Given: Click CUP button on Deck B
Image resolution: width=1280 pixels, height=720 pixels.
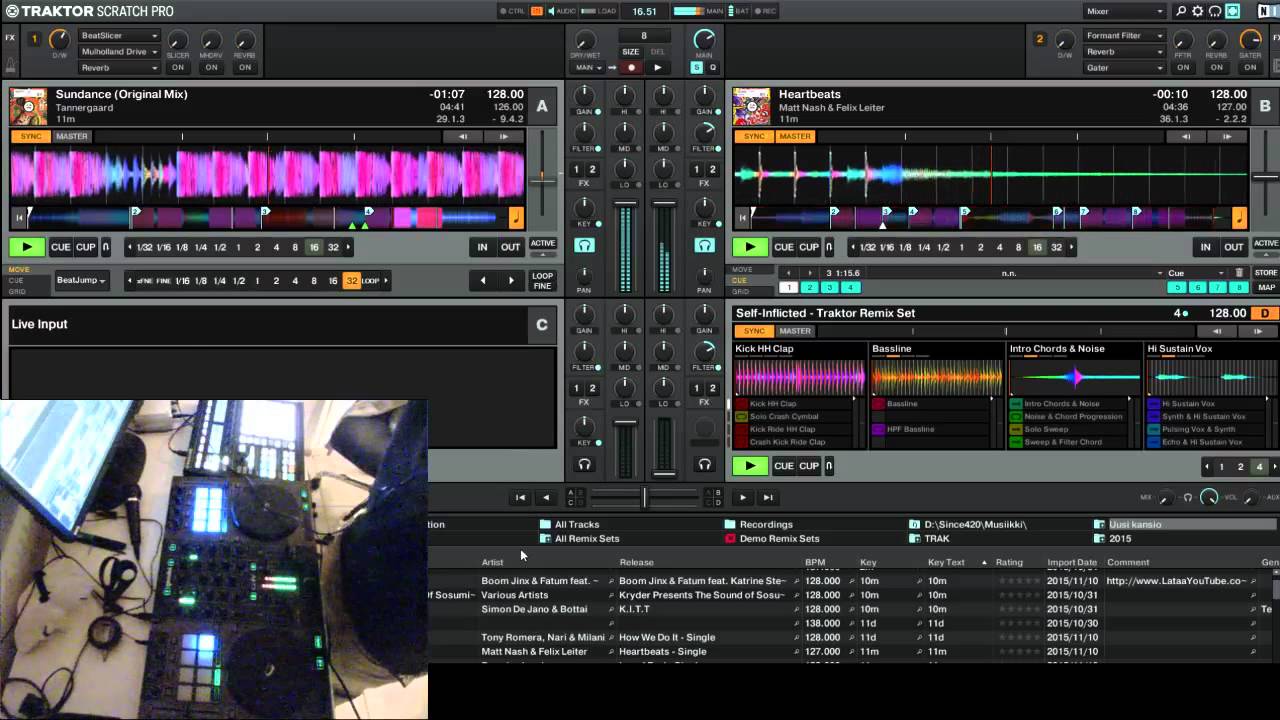Looking at the screenshot, I should pos(809,247).
